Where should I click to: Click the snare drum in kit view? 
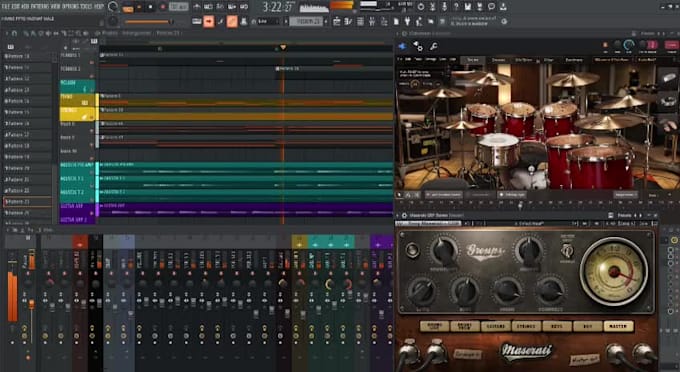[x=497, y=151]
